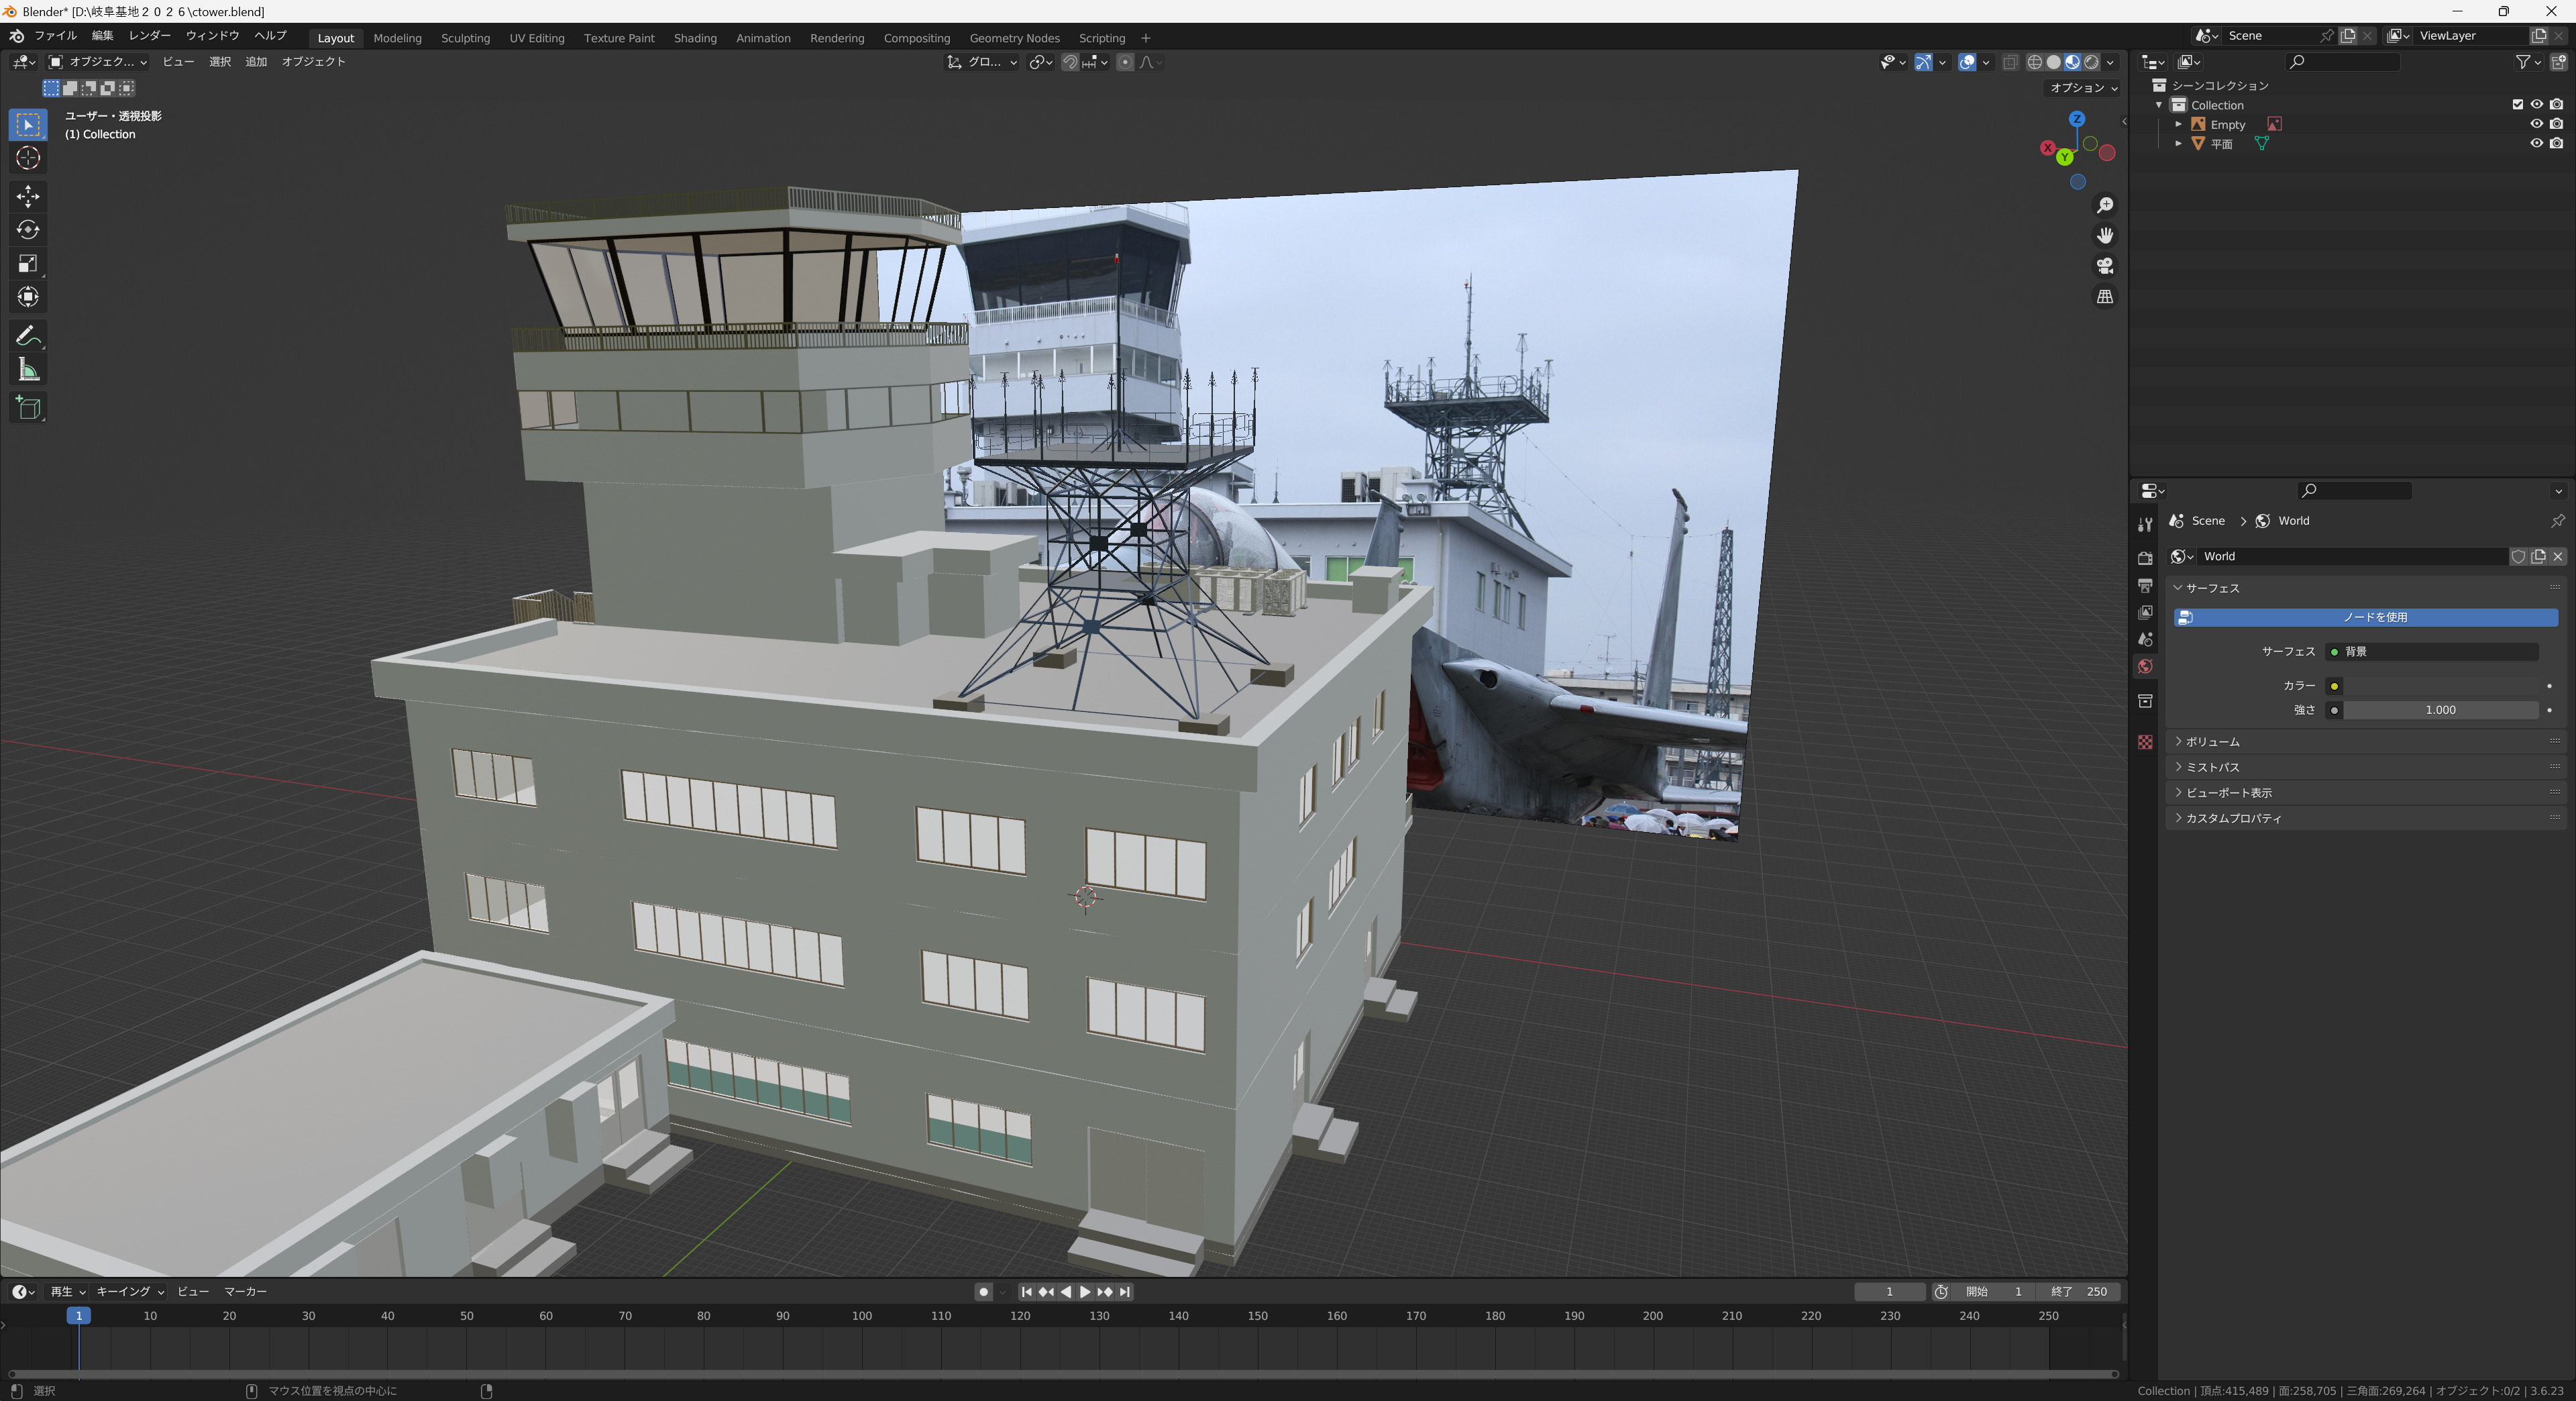This screenshot has height=1401, width=2576.
Task: Choose the Annotate pencil tool
Action: click(28, 336)
